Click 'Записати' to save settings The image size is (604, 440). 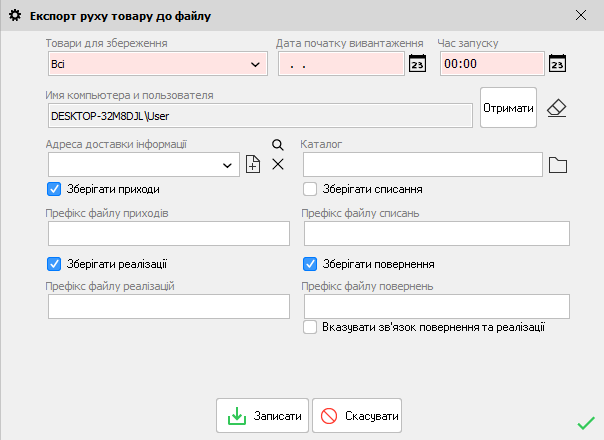pyautogui.click(x=262, y=415)
